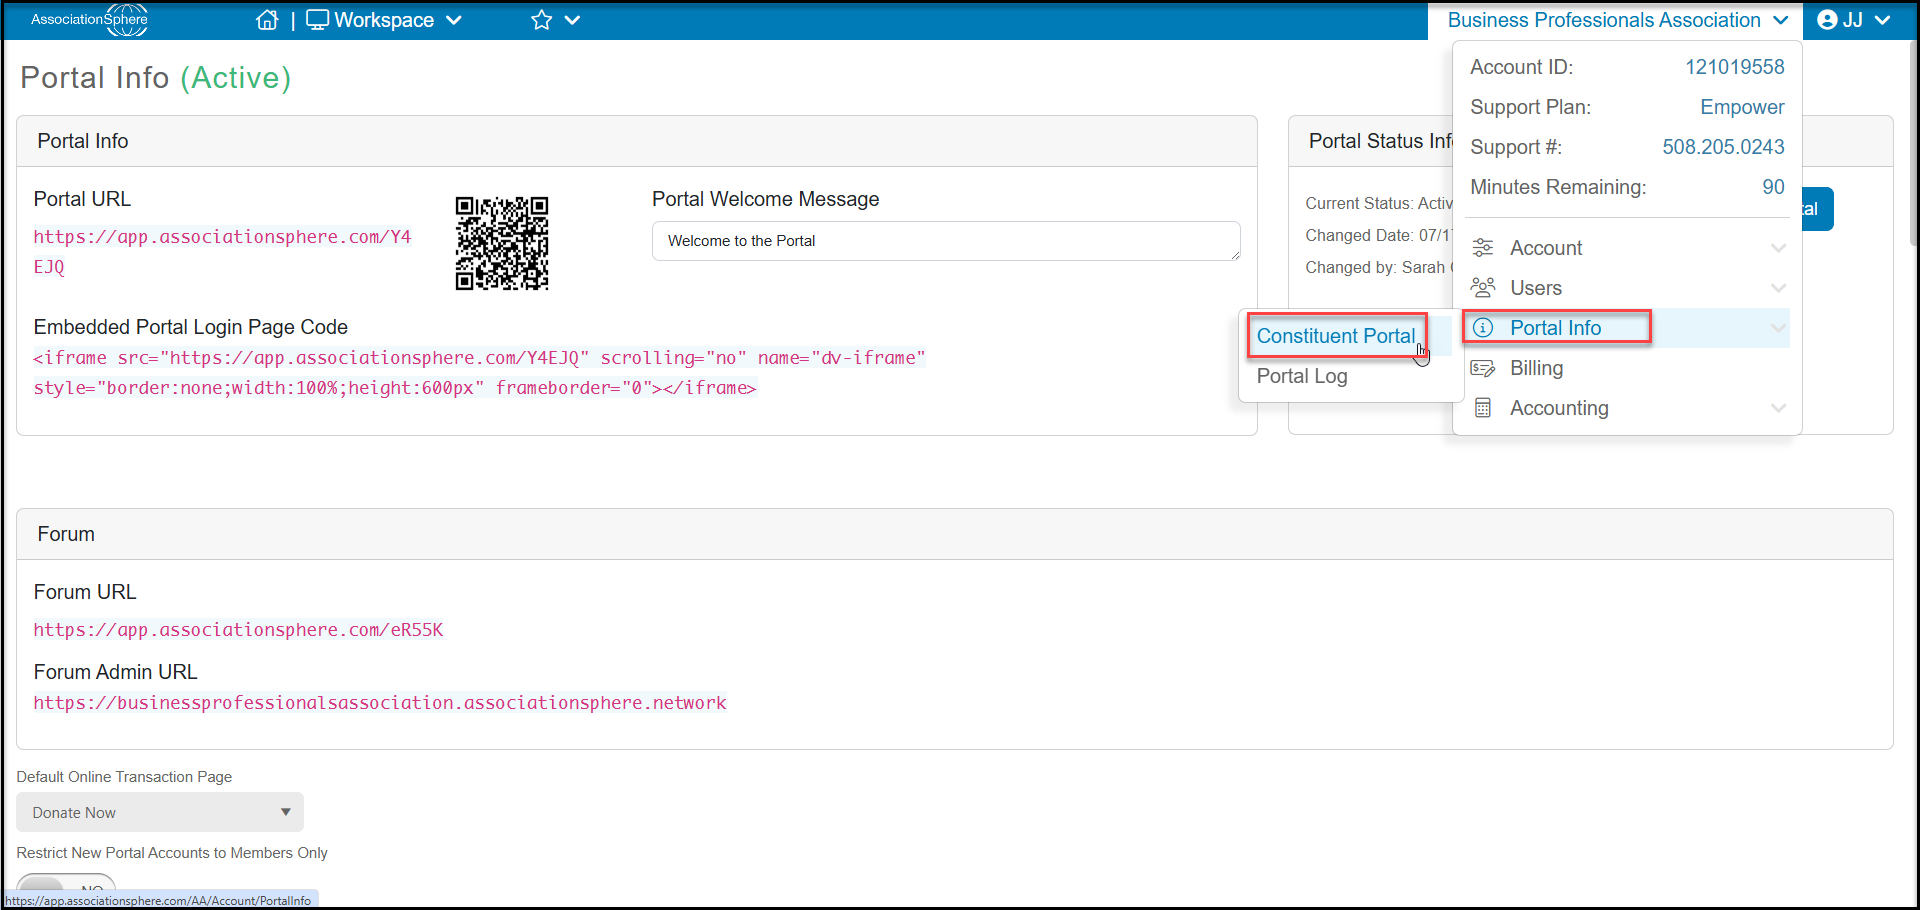This screenshot has width=1920, height=910.
Task: Click the JJ user profile icon
Action: coord(1827,20)
